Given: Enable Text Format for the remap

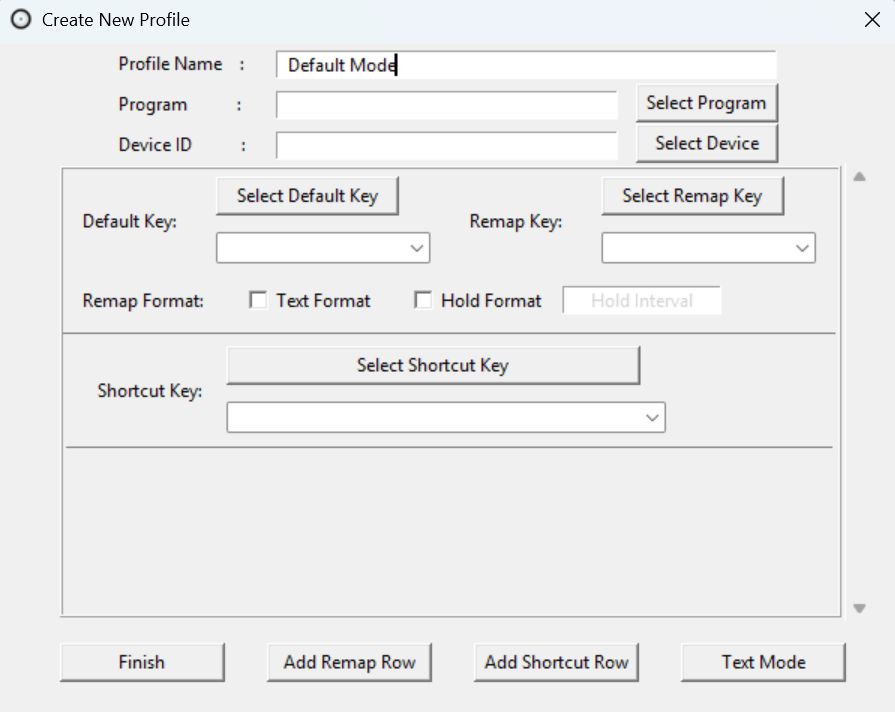Looking at the screenshot, I should click(258, 299).
